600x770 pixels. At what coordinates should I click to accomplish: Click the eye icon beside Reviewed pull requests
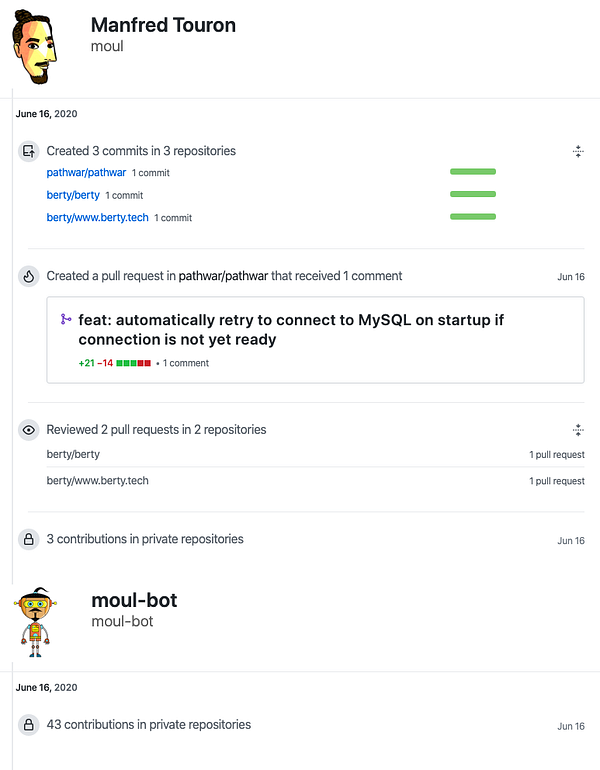[29, 430]
